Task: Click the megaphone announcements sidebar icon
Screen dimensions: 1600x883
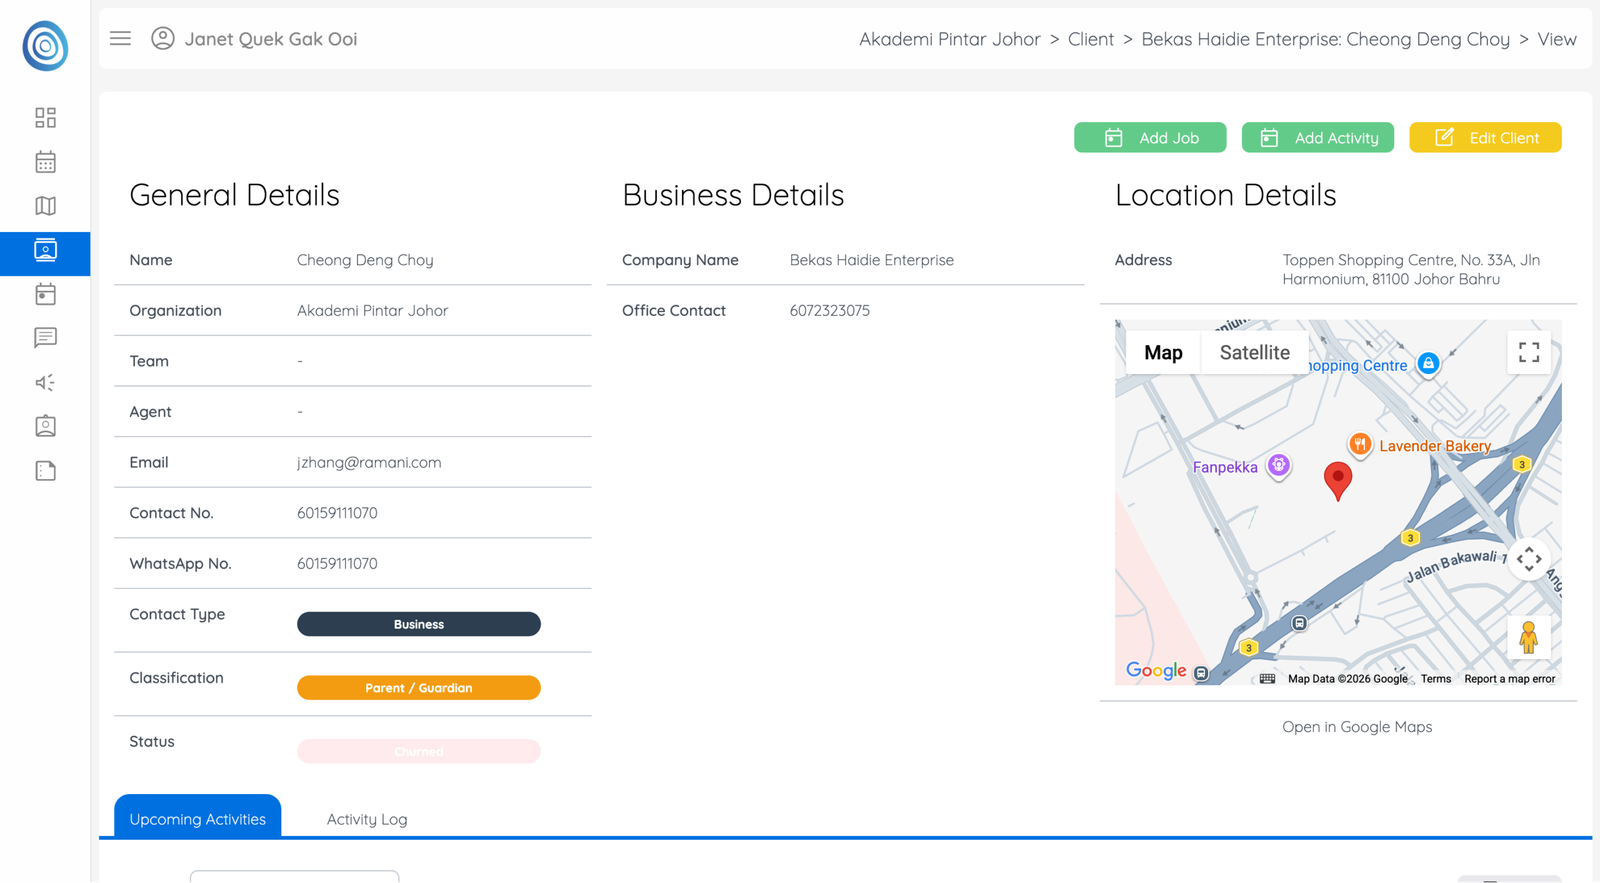Action: point(45,382)
